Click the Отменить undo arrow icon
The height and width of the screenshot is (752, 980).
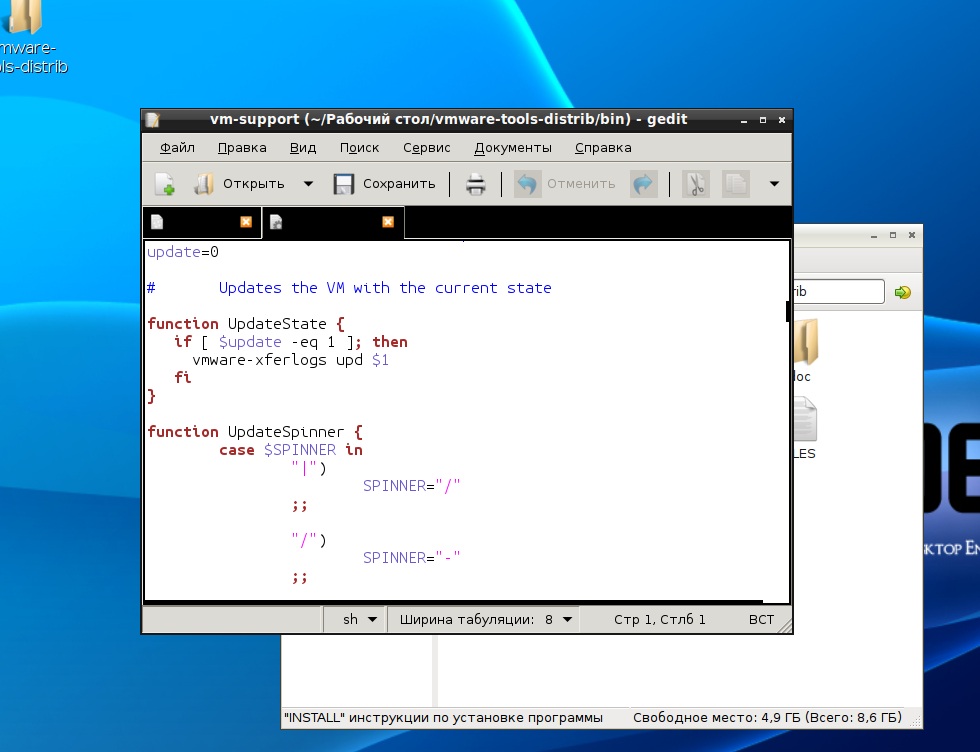tap(527, 184)
